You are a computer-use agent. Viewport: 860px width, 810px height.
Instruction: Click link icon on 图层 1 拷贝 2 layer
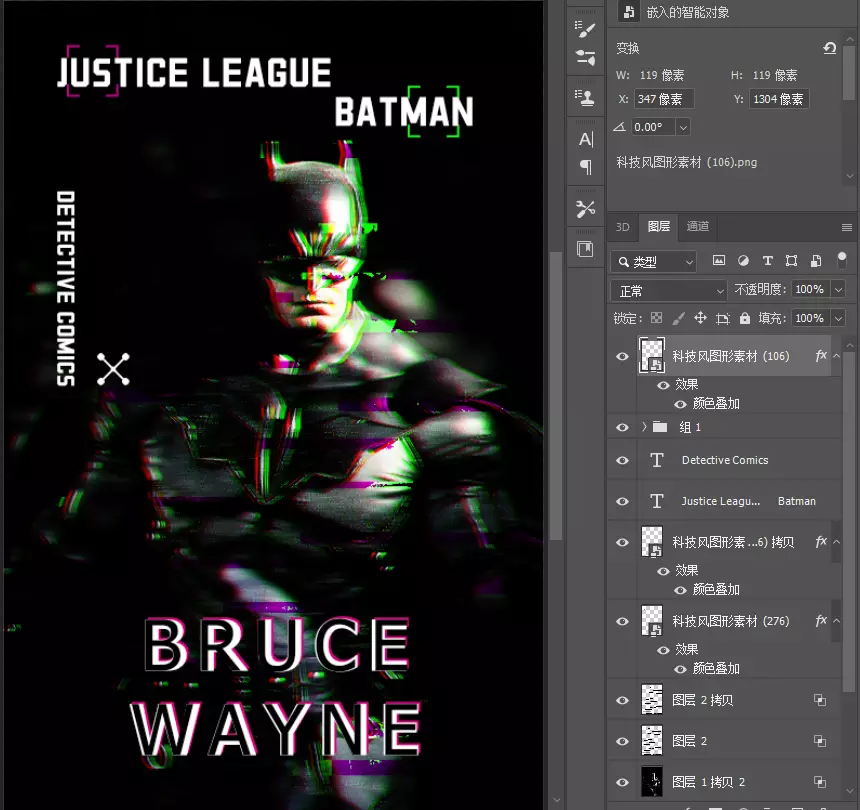click(x=820, y=782)
